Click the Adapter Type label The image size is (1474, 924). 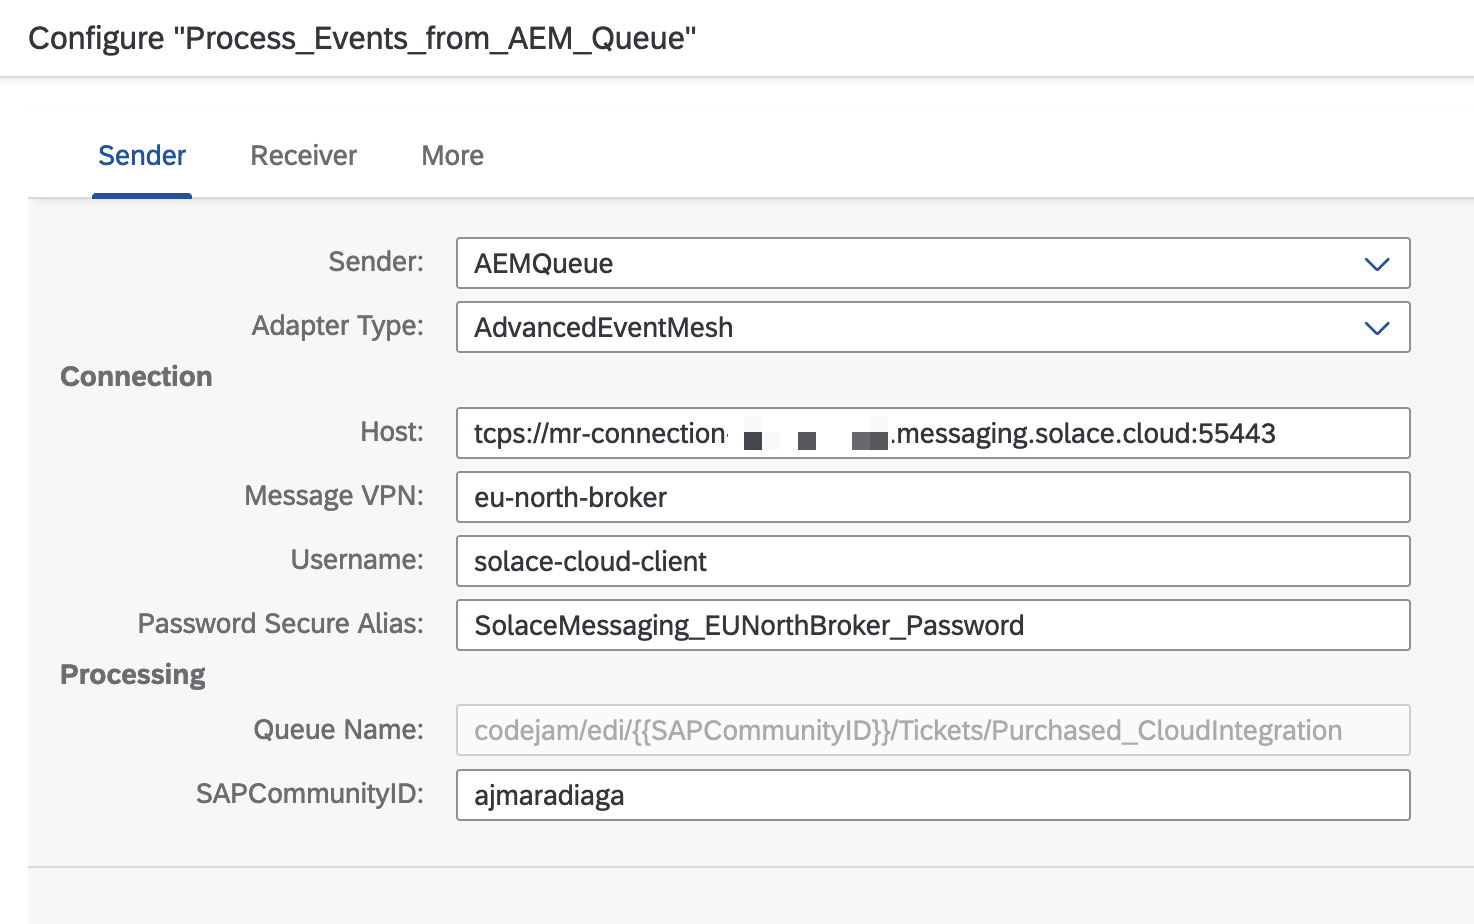pyautogui.click(x=338, y=325)
